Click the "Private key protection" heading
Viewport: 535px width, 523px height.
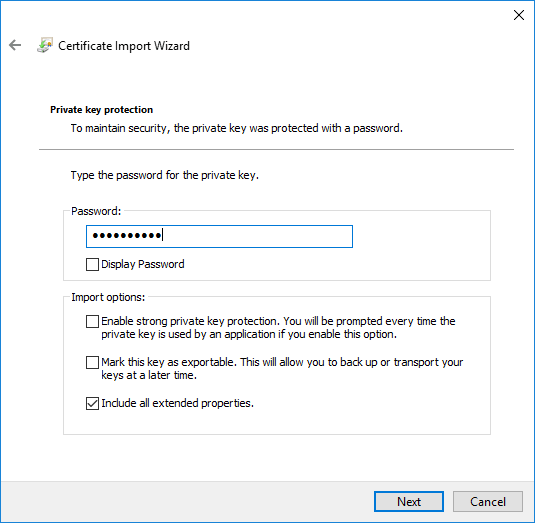(101, 110)
